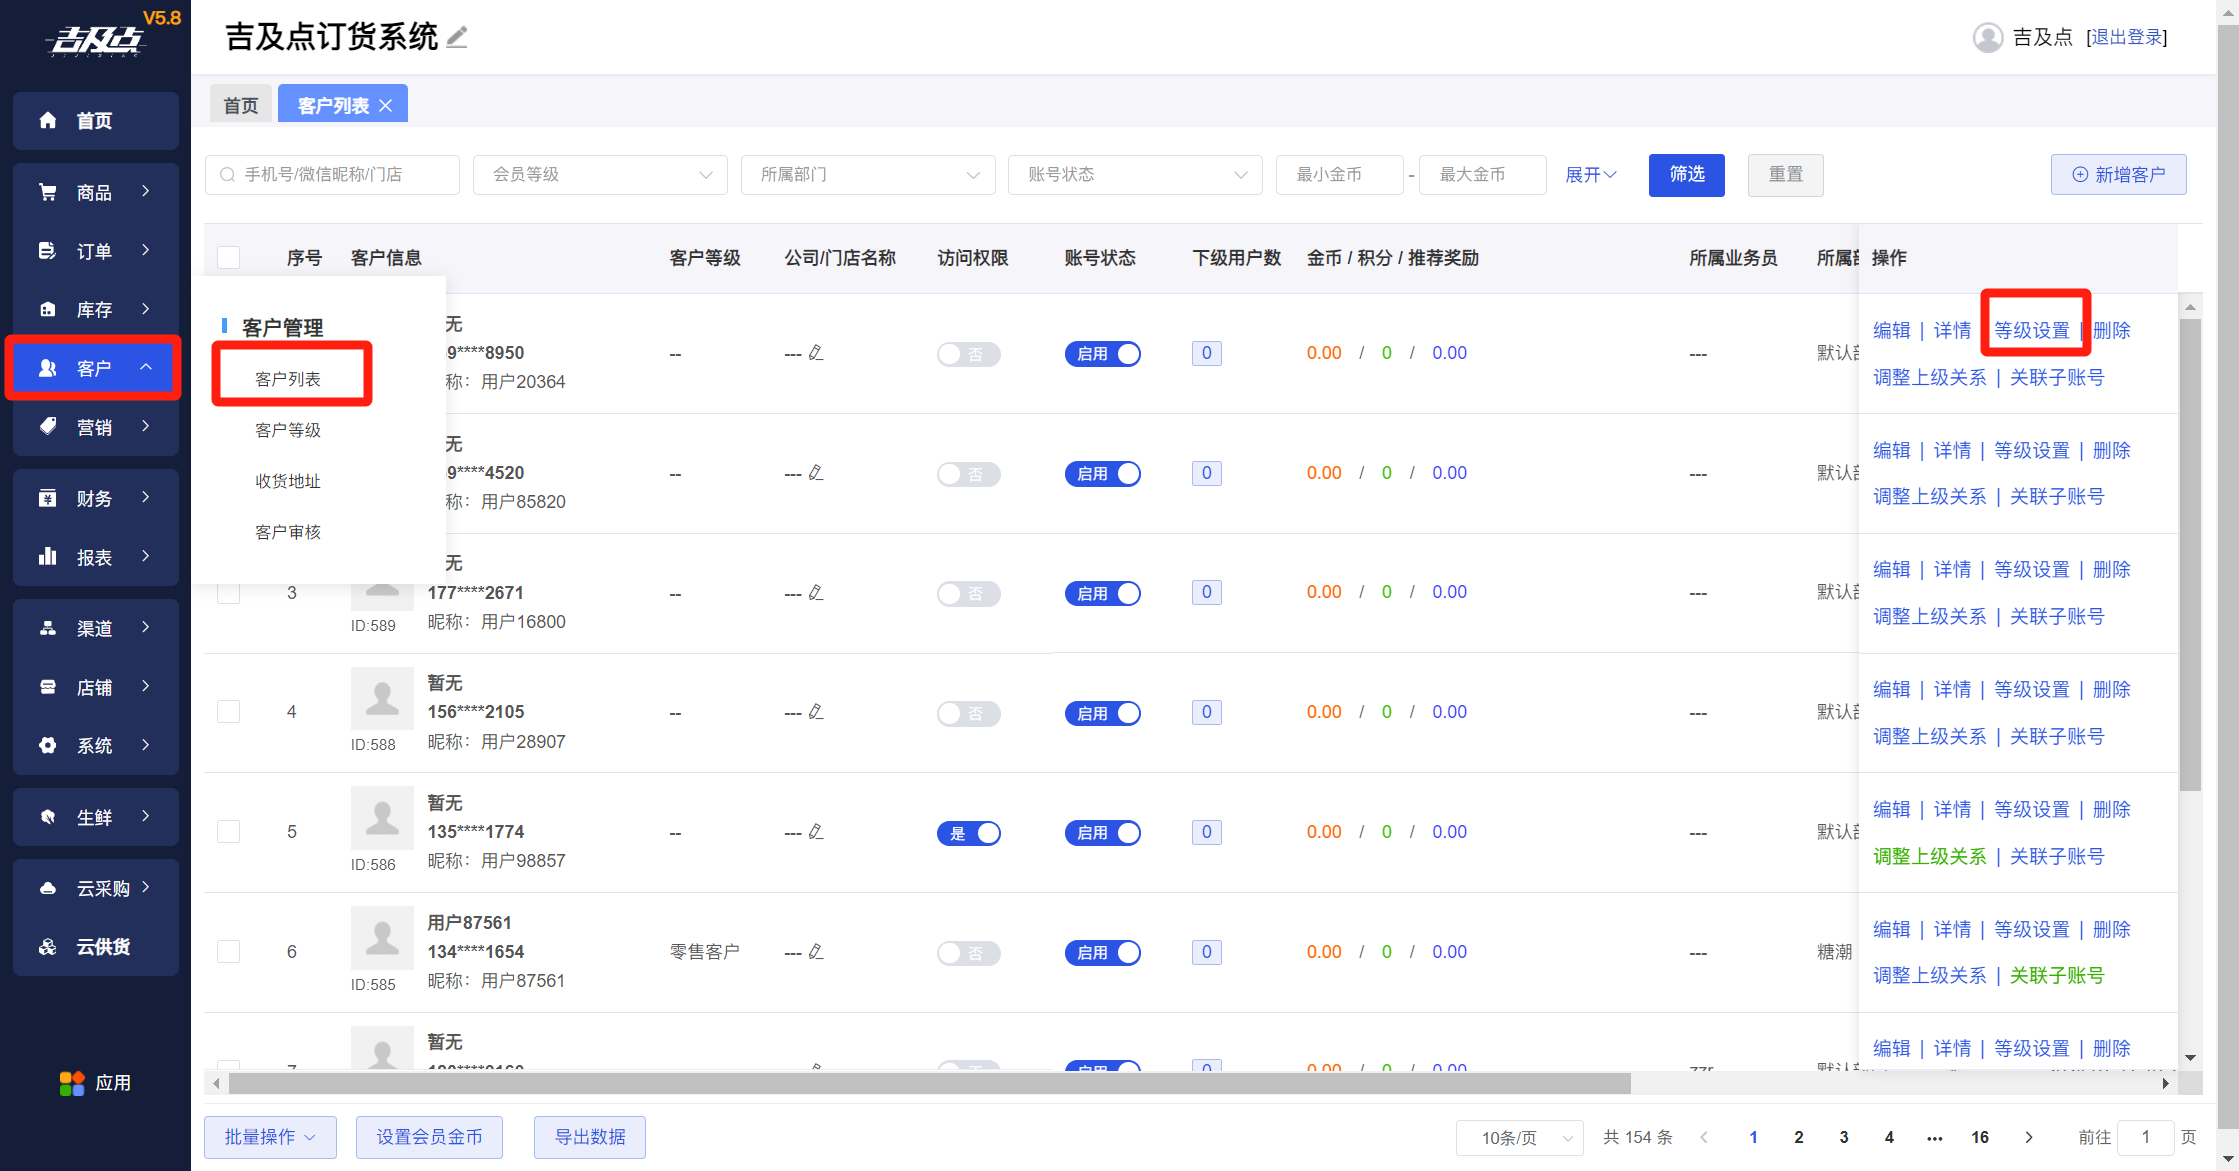Open the 10条/页 page size selector
2239x1171 pixels.
pos(1519,1138)
